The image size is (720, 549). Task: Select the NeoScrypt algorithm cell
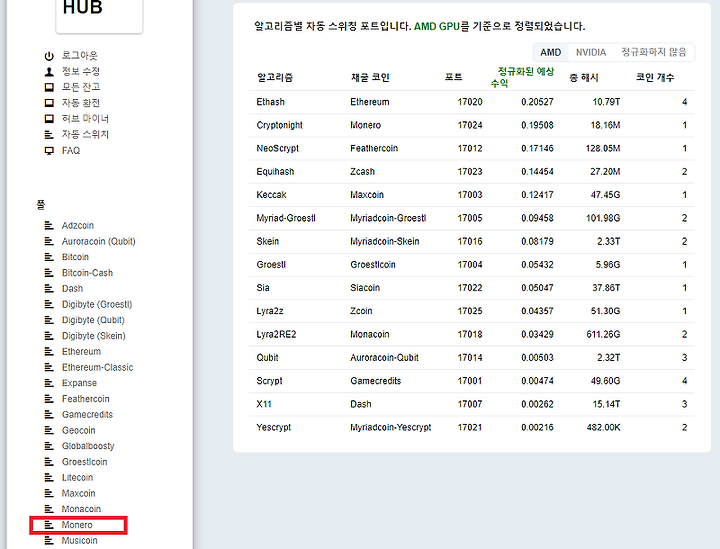[x=277, y=148]
